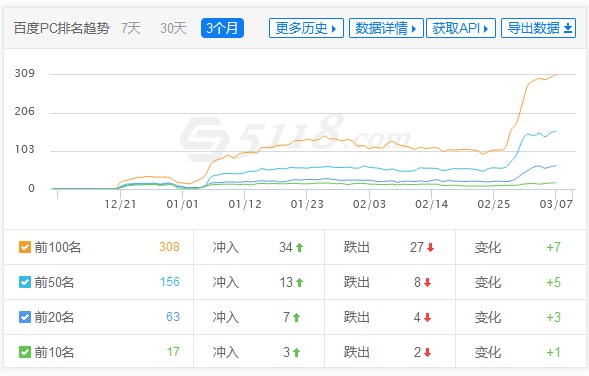Click the red down arrow in 前10名 row

pyautogui.click(x=427, y=352)
